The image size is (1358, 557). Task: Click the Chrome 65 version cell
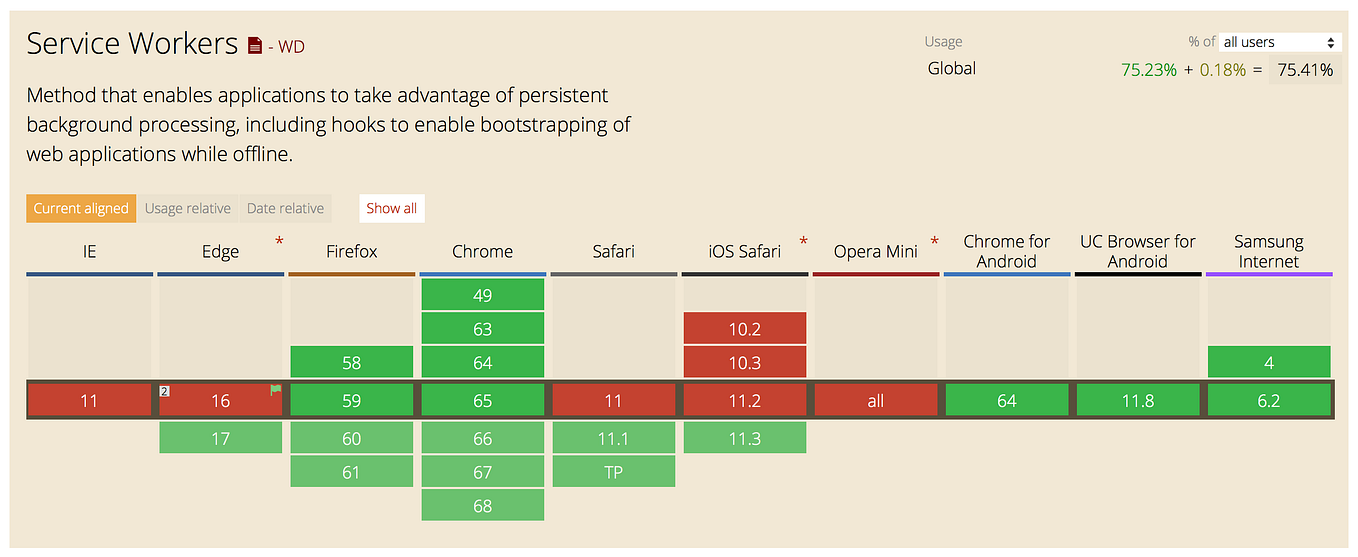(x=482, y=400)
